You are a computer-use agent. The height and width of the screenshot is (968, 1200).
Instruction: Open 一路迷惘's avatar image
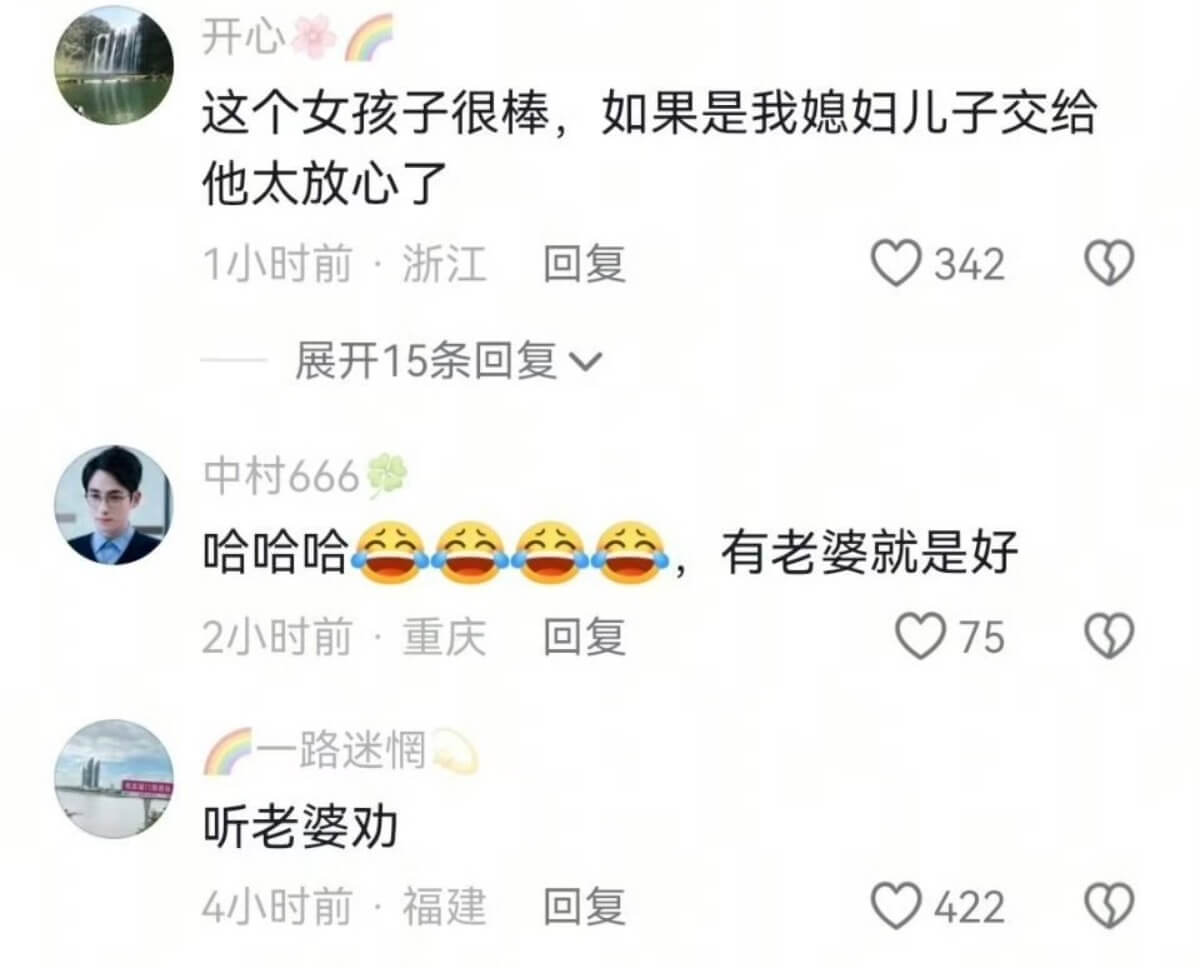pyautogui.click(x=113, y=779)
